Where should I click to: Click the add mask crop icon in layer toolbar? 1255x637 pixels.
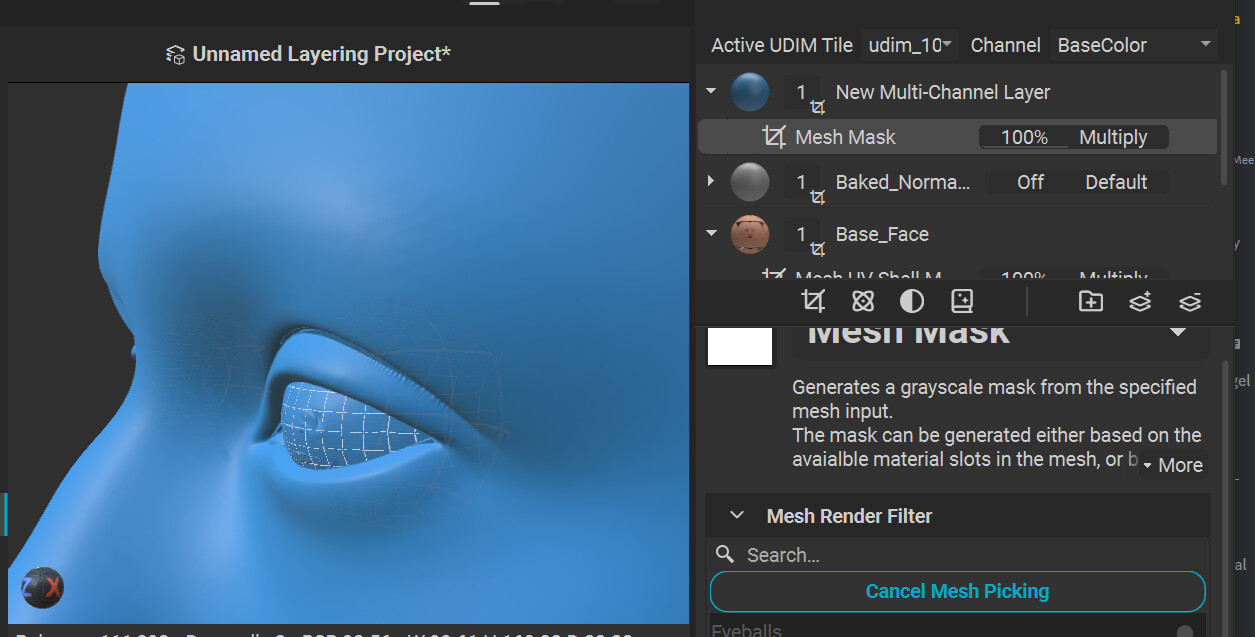813,301
